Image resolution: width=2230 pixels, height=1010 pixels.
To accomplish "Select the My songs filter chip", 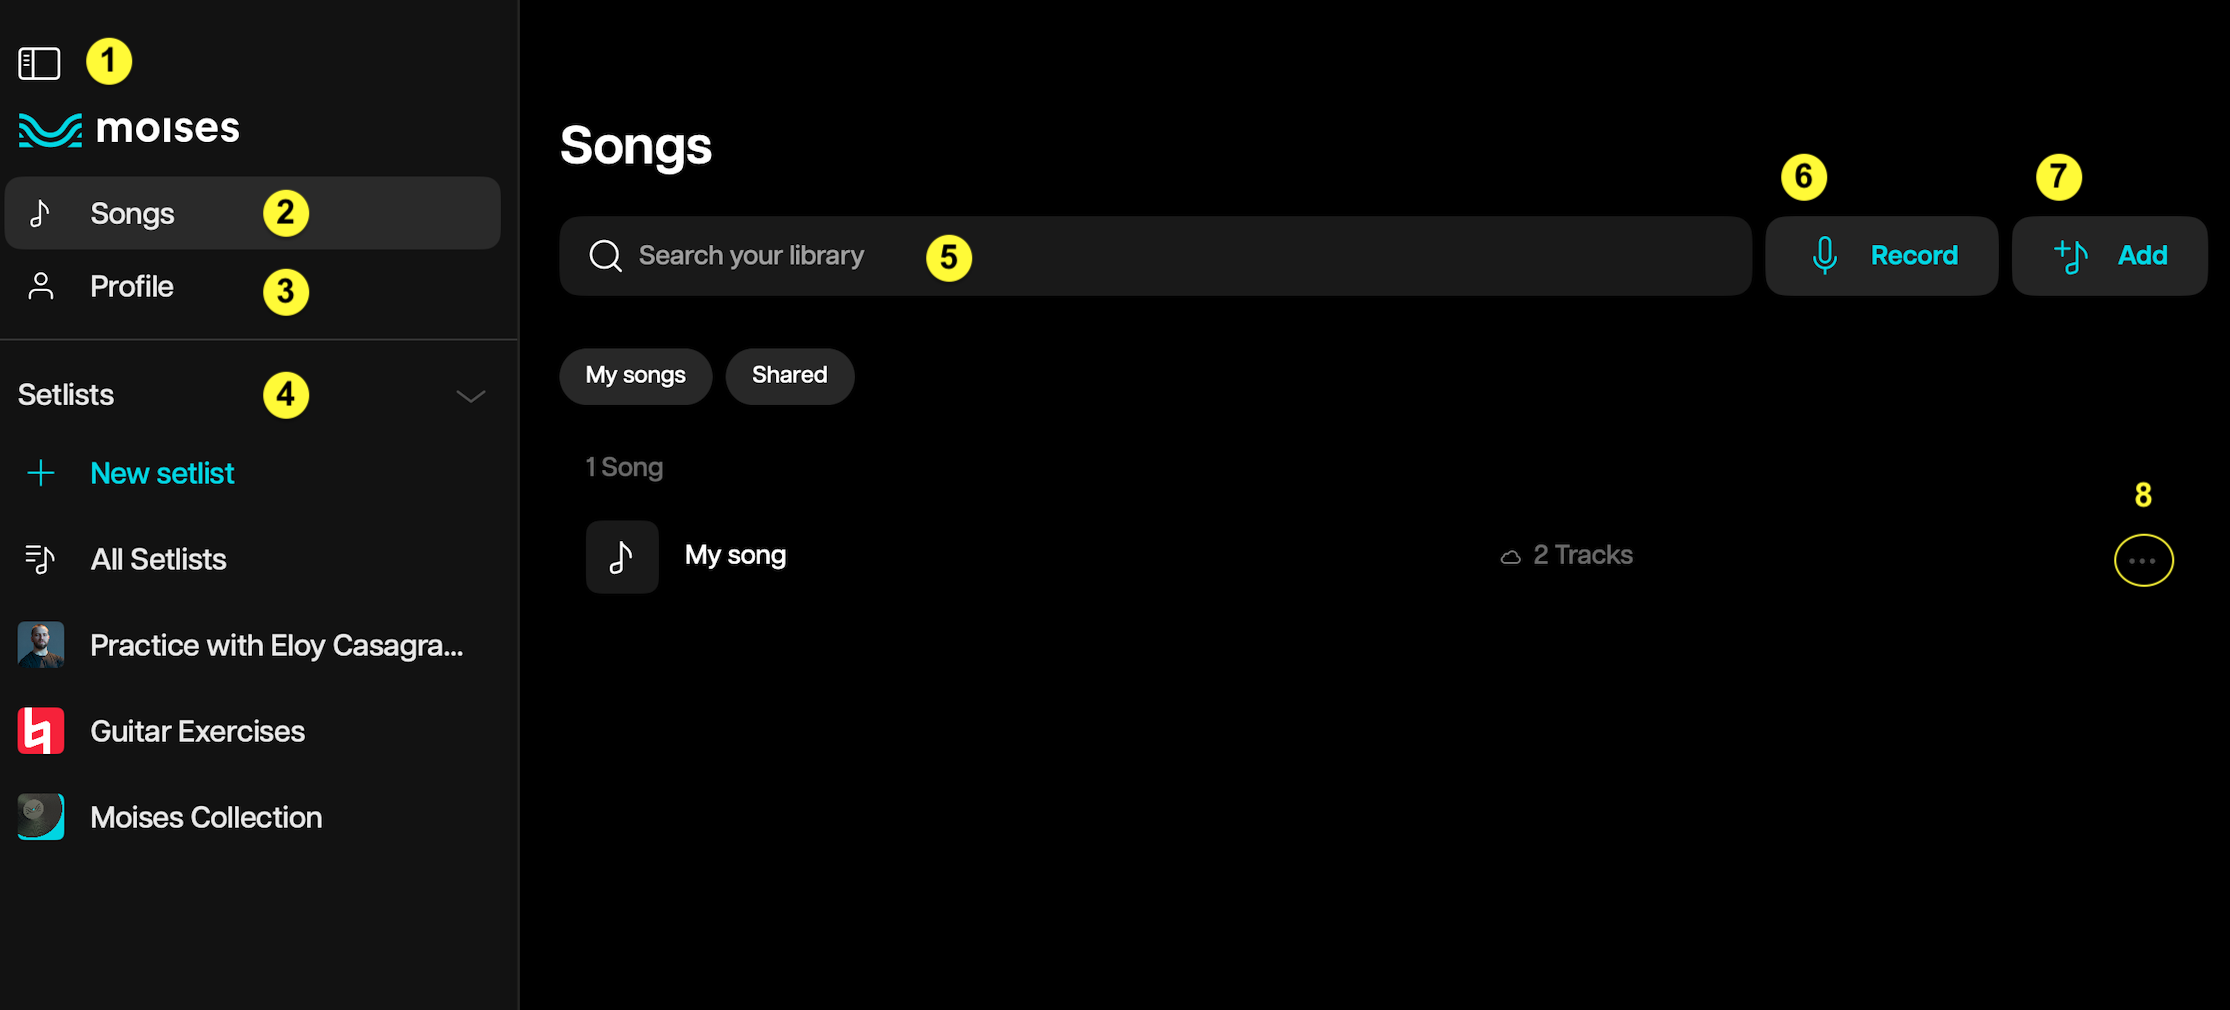I will 635,376.
